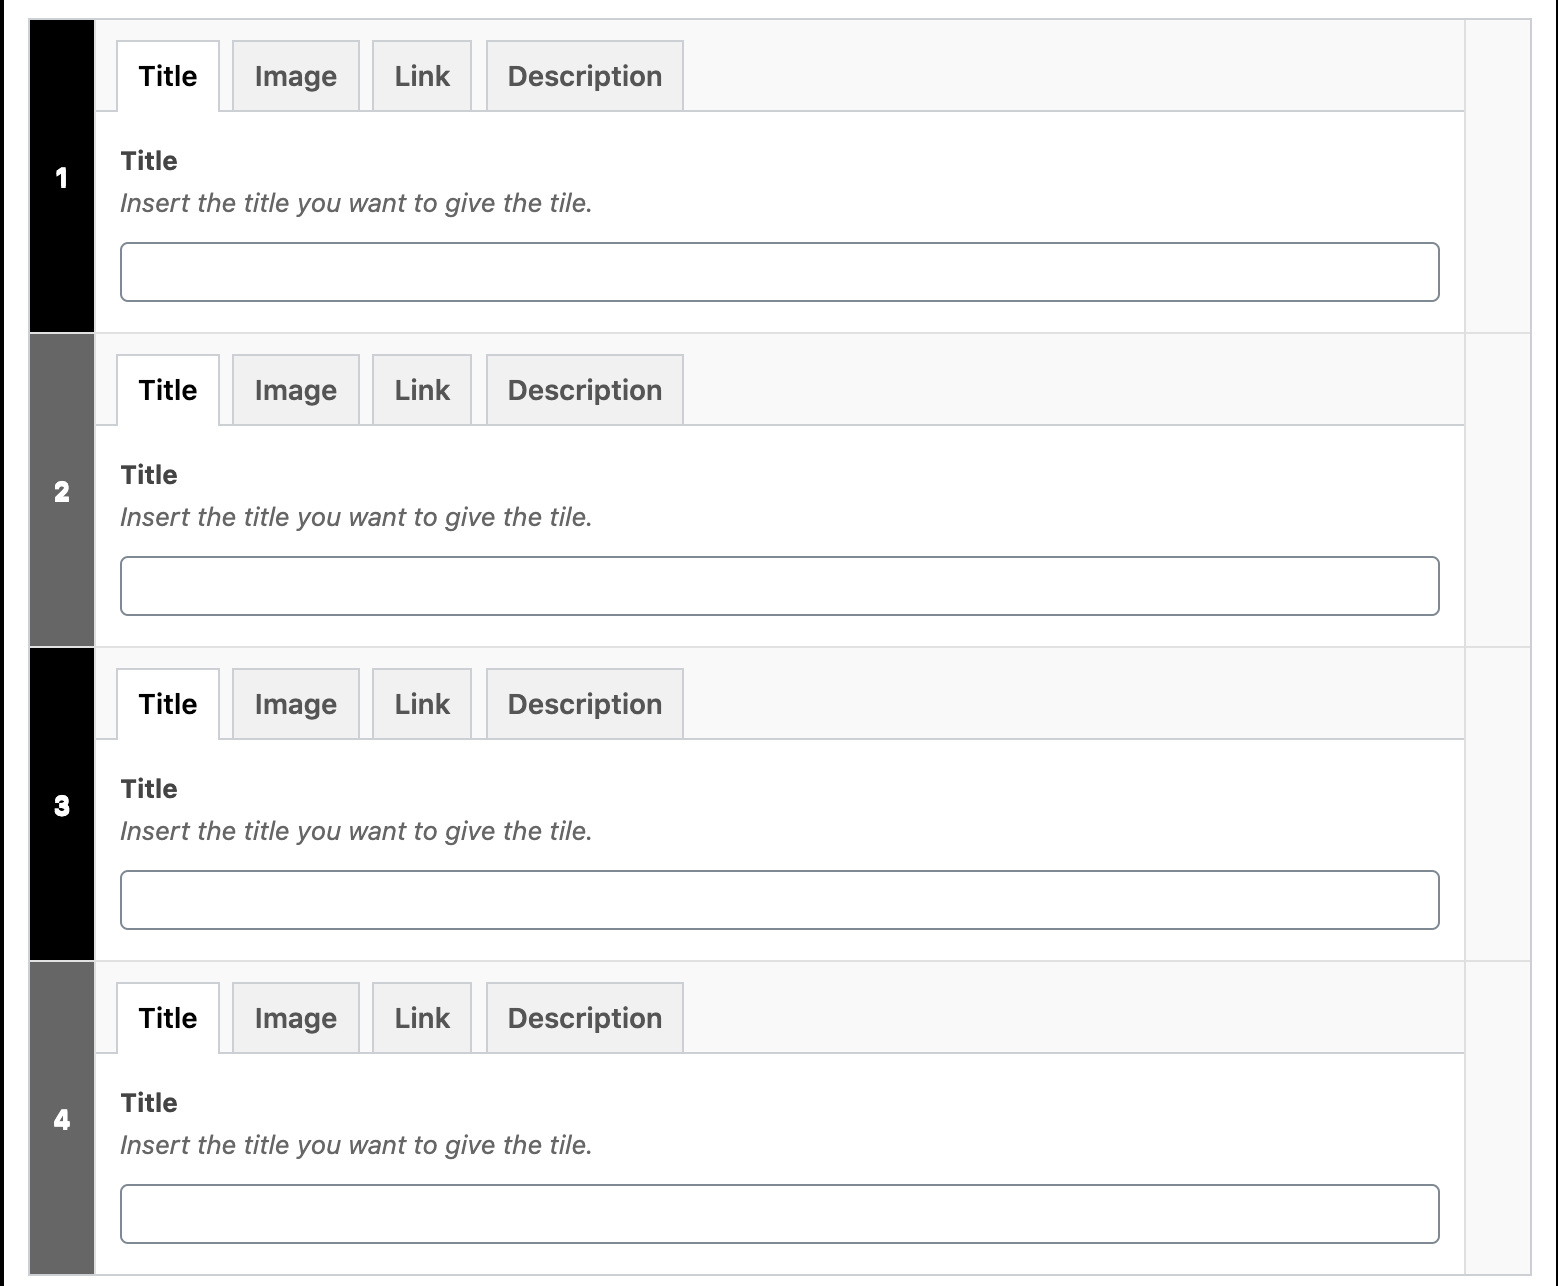
Task: Focus the title text box in row 4
Action: (x=779, y=1214)
